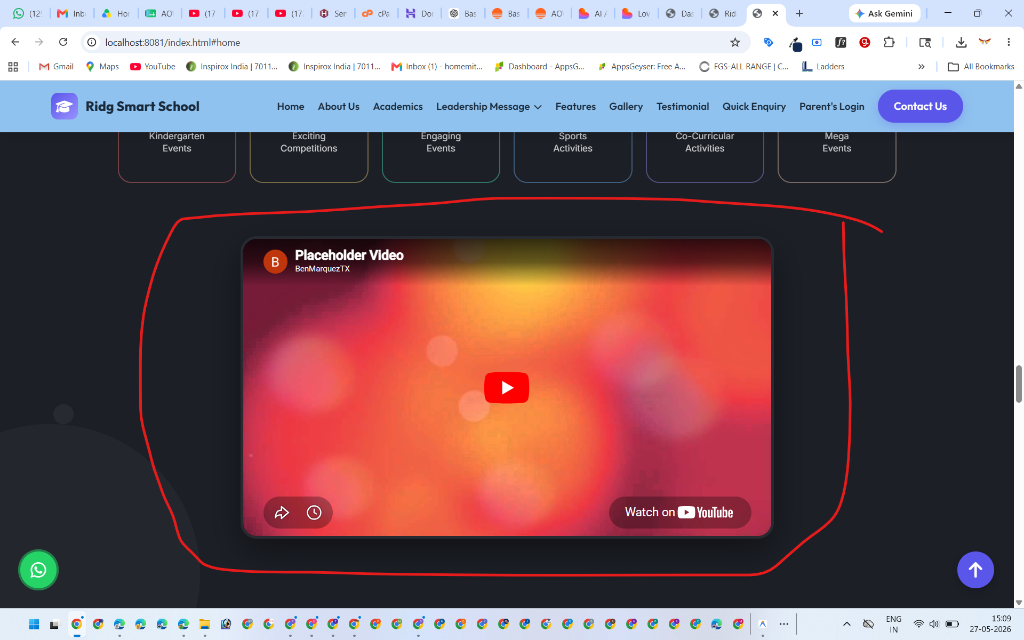Screen dimensions: 1024x640
Task: Open File Explorer from the taskbar
Action: coord(204,624)
